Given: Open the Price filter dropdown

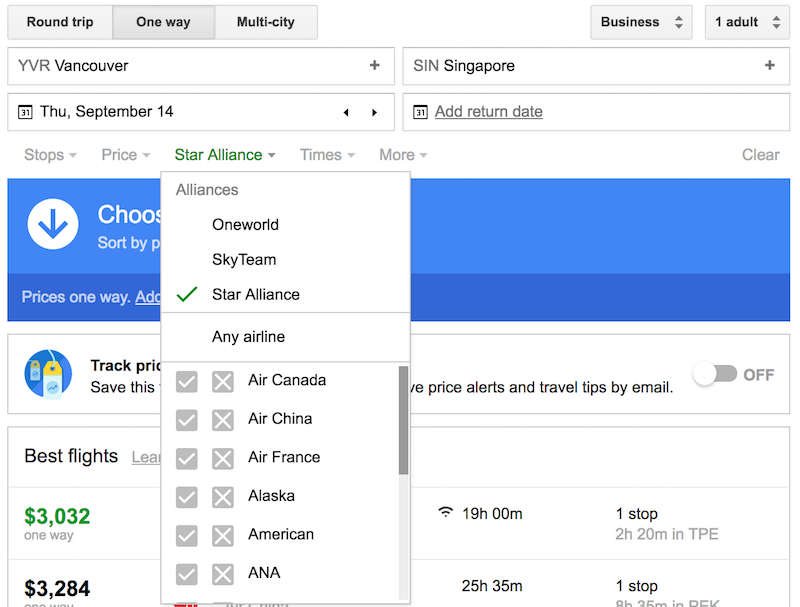Looking at the screenshot, I should click(126, 155).
